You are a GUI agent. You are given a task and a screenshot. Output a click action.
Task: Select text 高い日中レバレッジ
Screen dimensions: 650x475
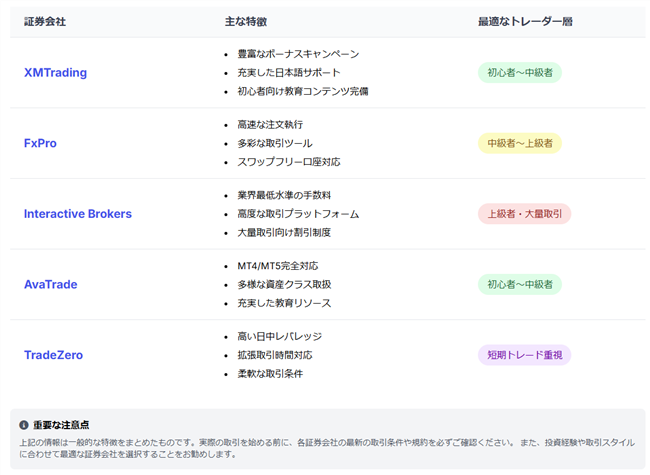point(279,337)
